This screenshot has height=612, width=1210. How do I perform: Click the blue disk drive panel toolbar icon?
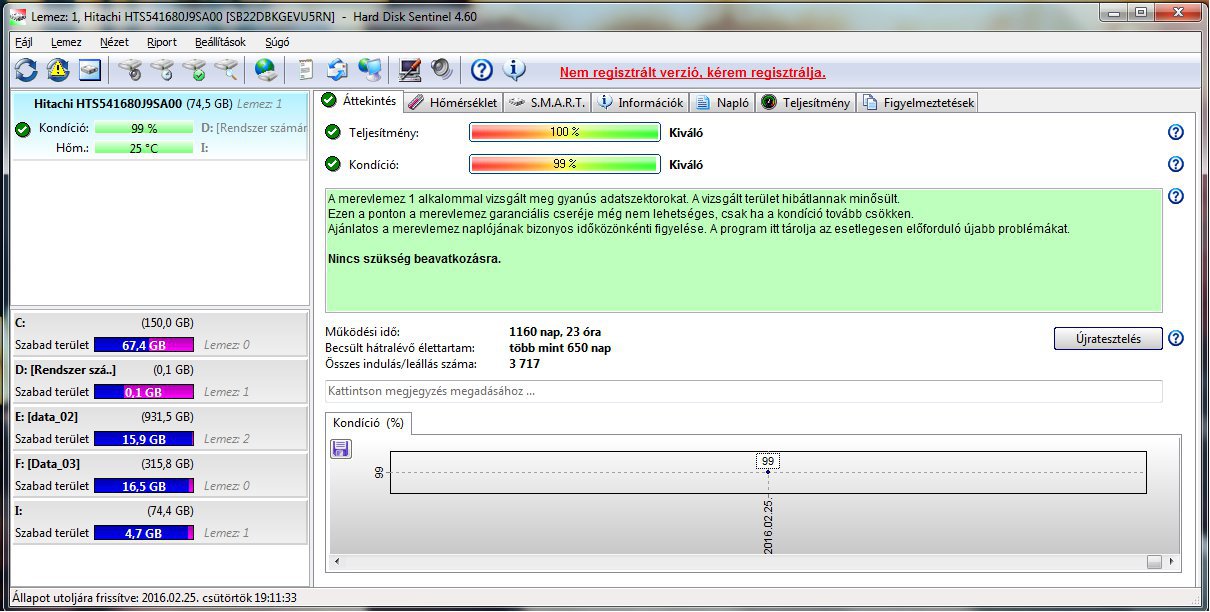pos(91,70)
